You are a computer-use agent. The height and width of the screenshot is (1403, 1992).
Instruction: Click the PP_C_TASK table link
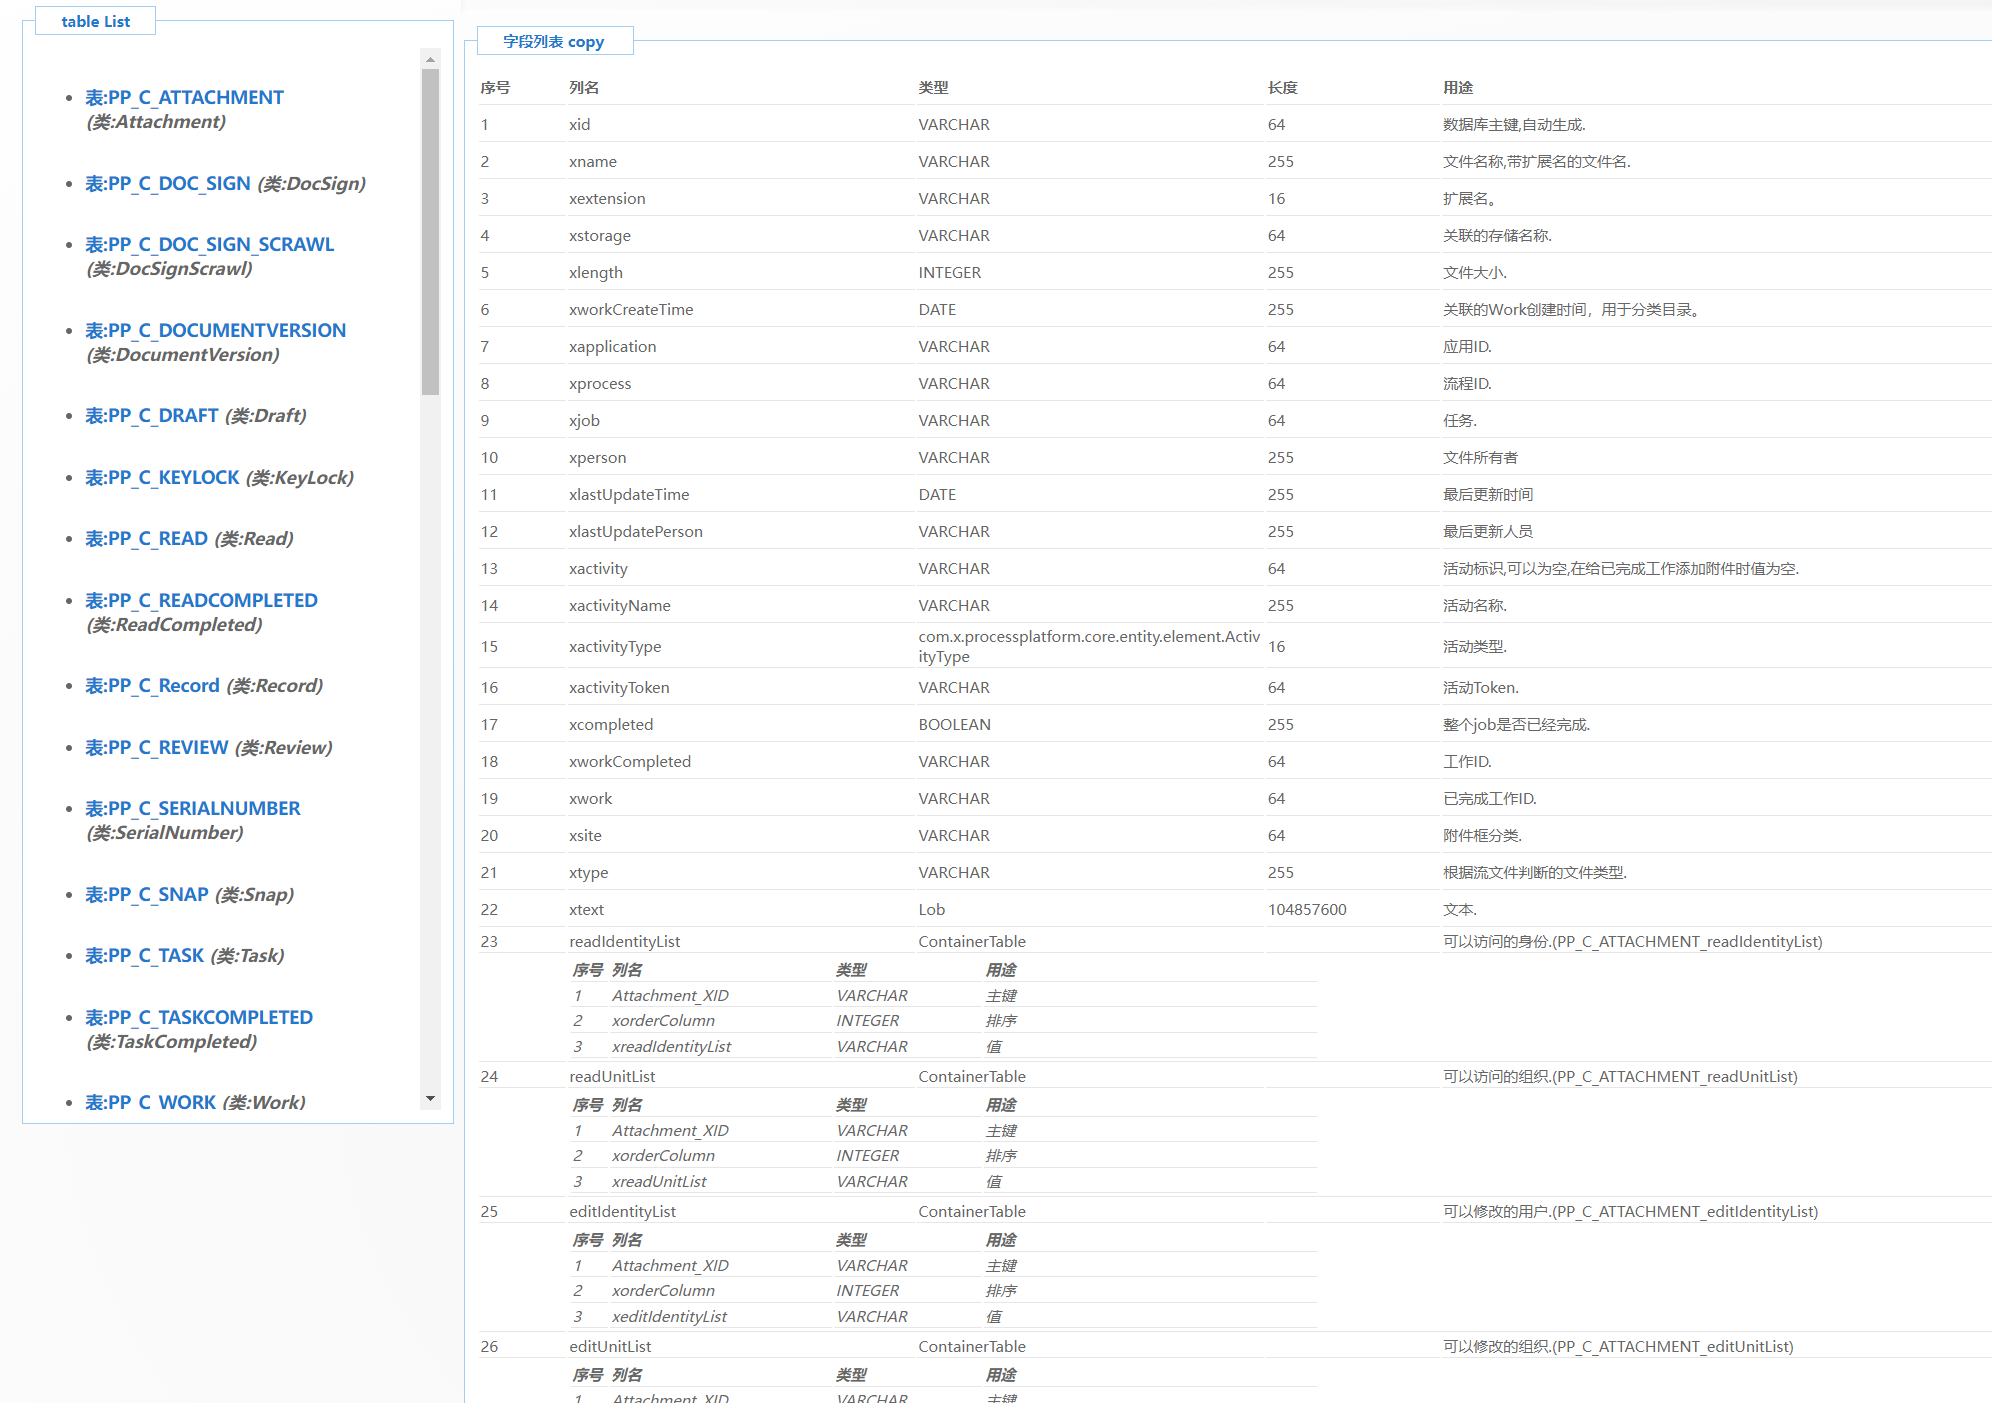144,956
